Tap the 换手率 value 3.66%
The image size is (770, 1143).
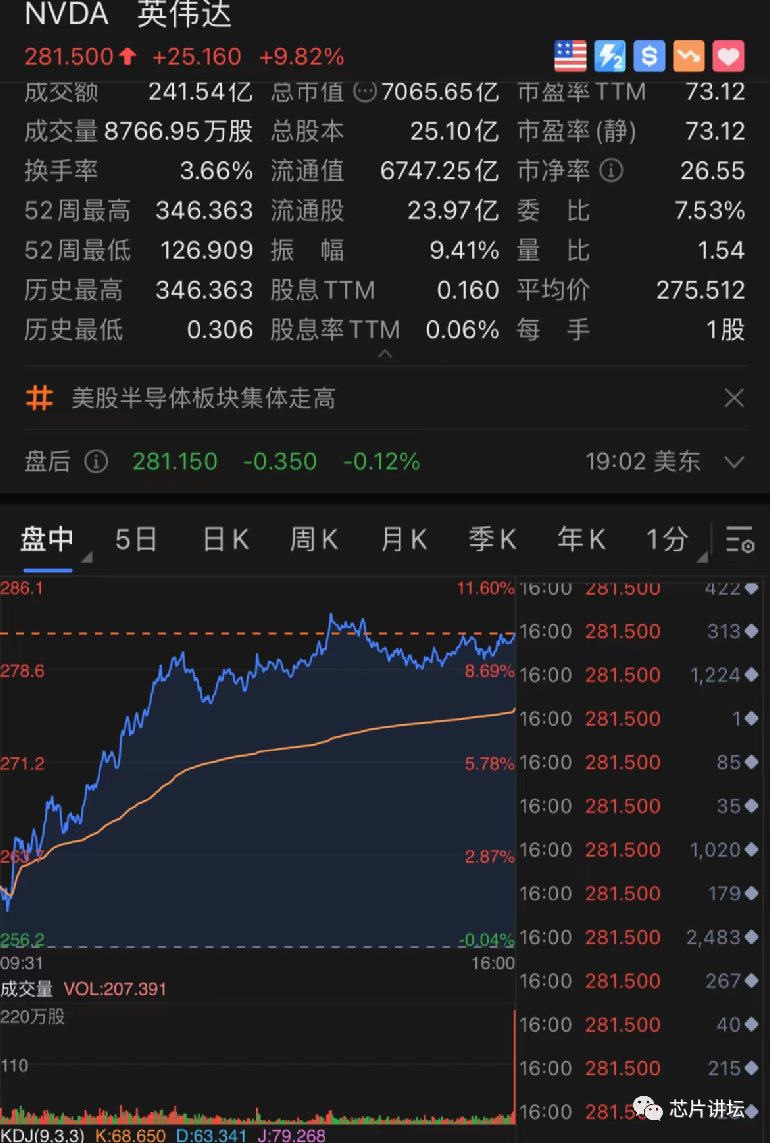tap(217, 171)
